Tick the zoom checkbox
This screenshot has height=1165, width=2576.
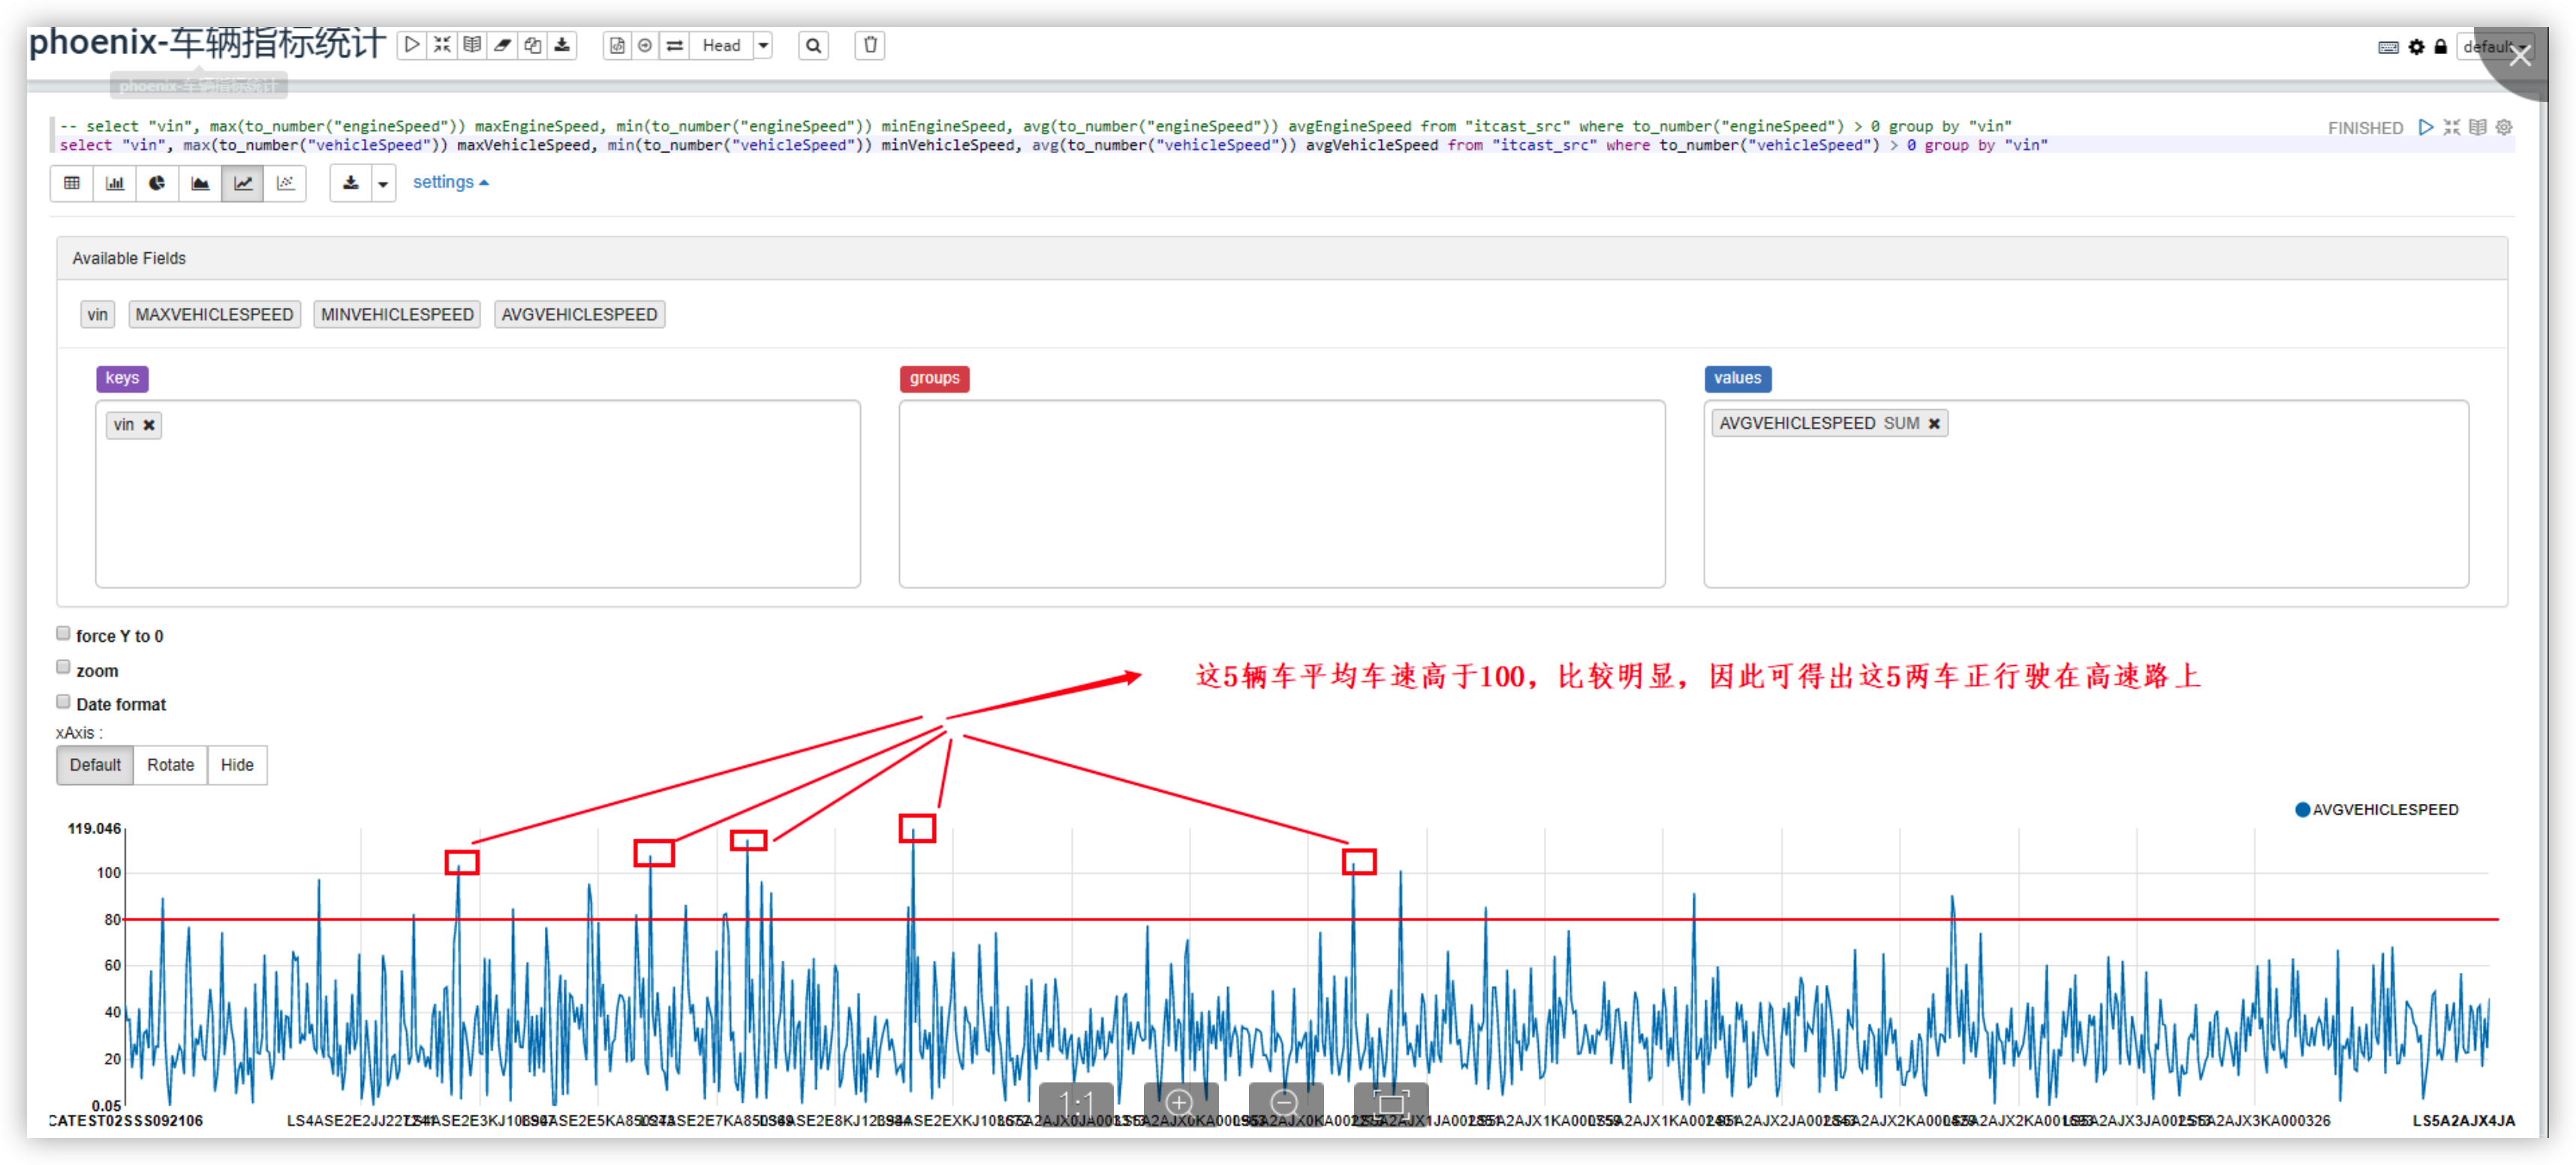click(x=63, y=667)
